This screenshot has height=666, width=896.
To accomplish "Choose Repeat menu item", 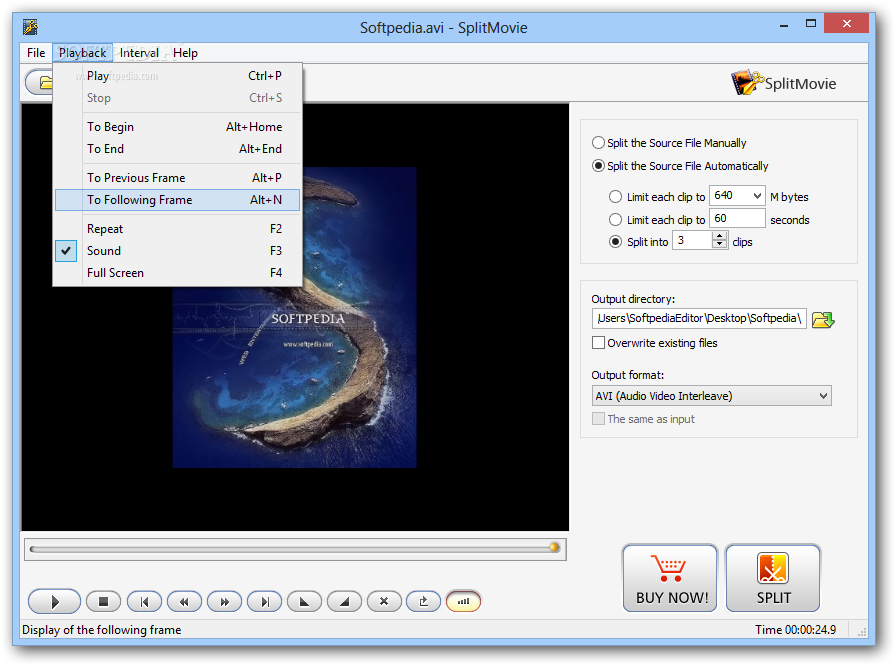I will 177,229.
